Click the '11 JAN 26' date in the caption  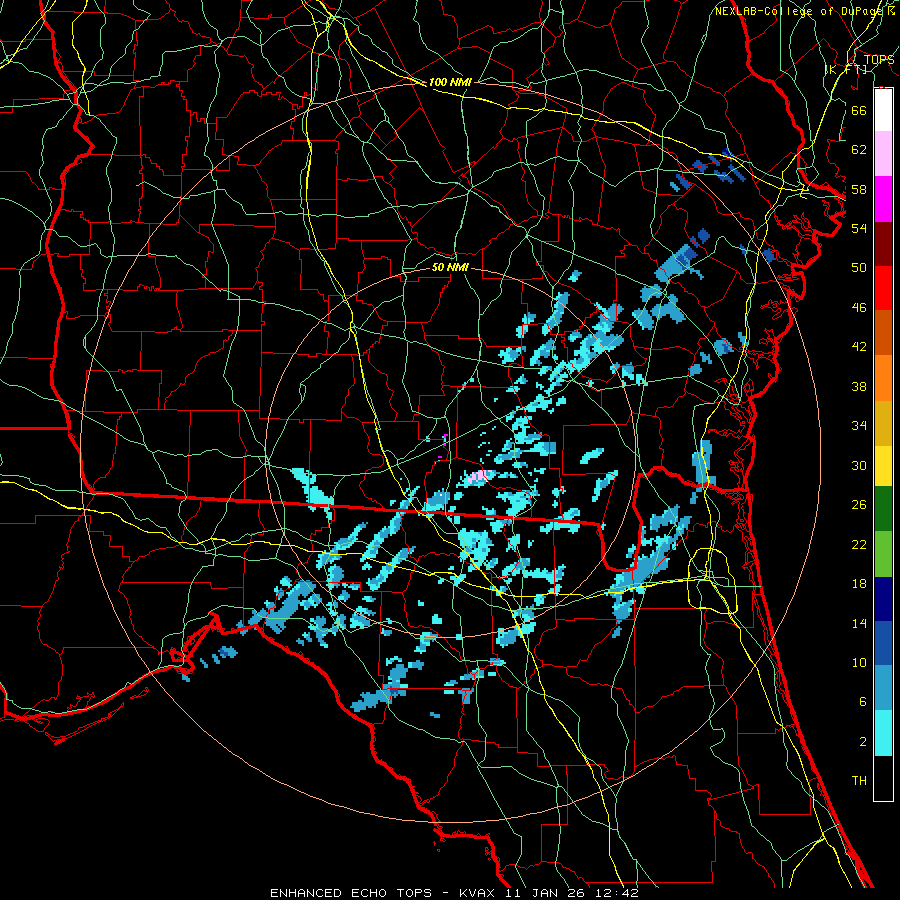(547, 893)
